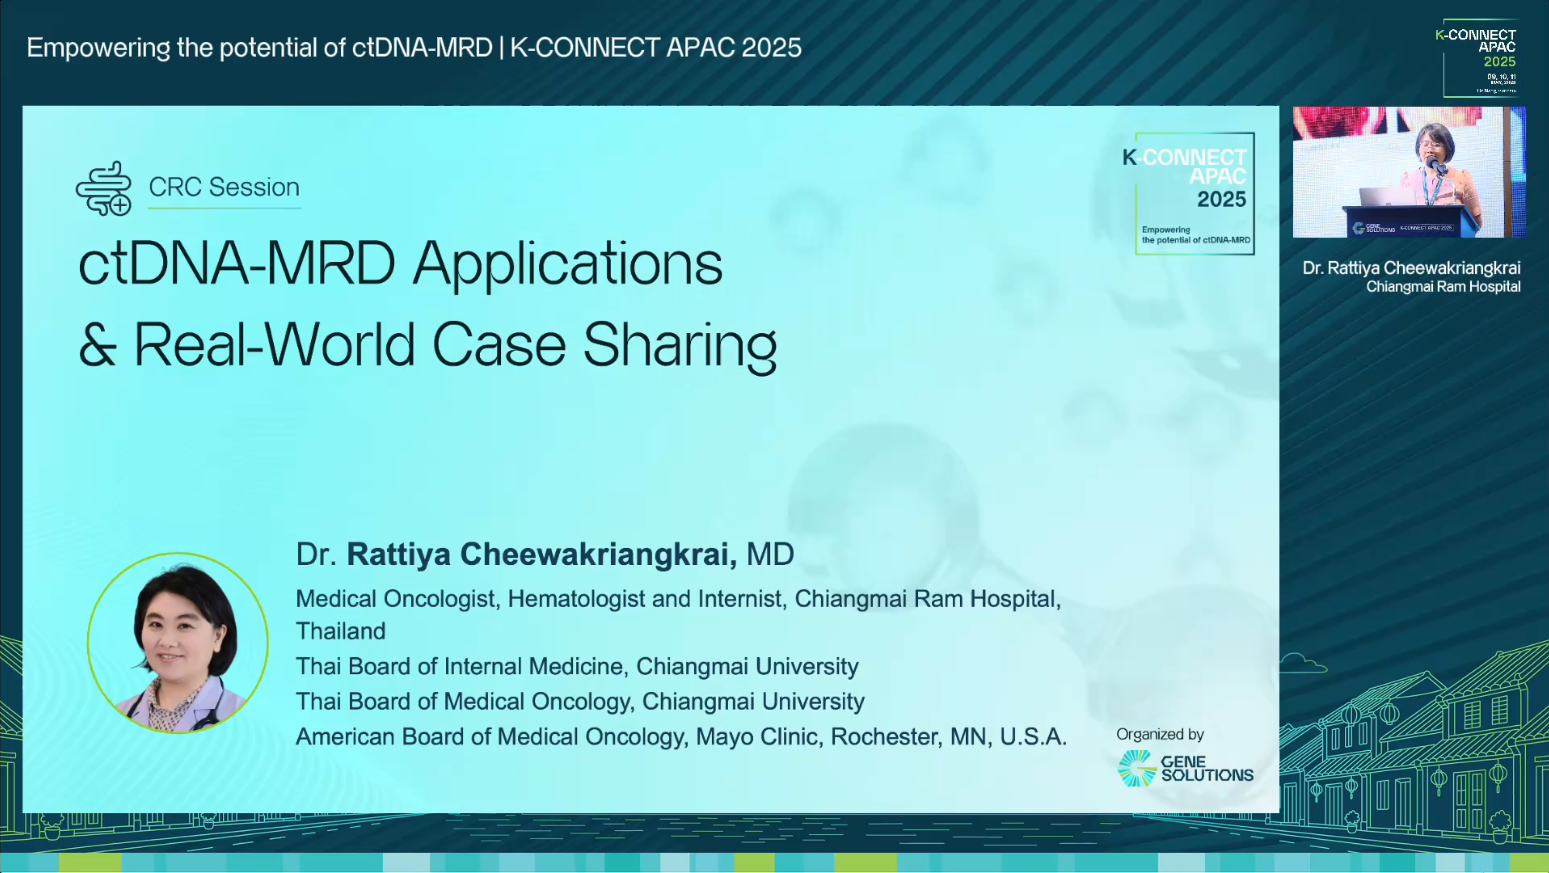The height and width of the screenshot is (873, 1549).
Task: Click the Chiangmai Ram Hospital caption text
Action: pos(1443,287)
